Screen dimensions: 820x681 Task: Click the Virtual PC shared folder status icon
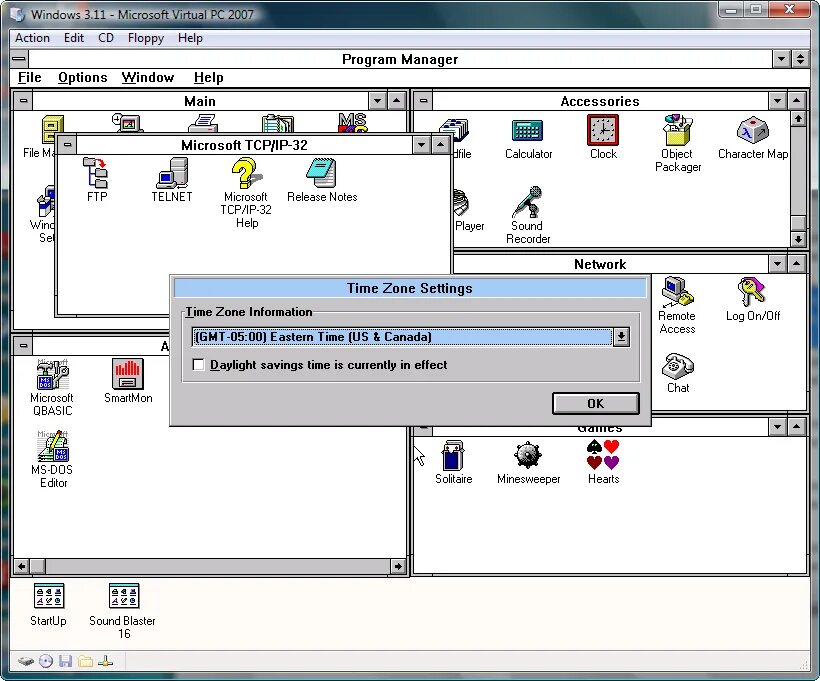(x=85, y=662)
